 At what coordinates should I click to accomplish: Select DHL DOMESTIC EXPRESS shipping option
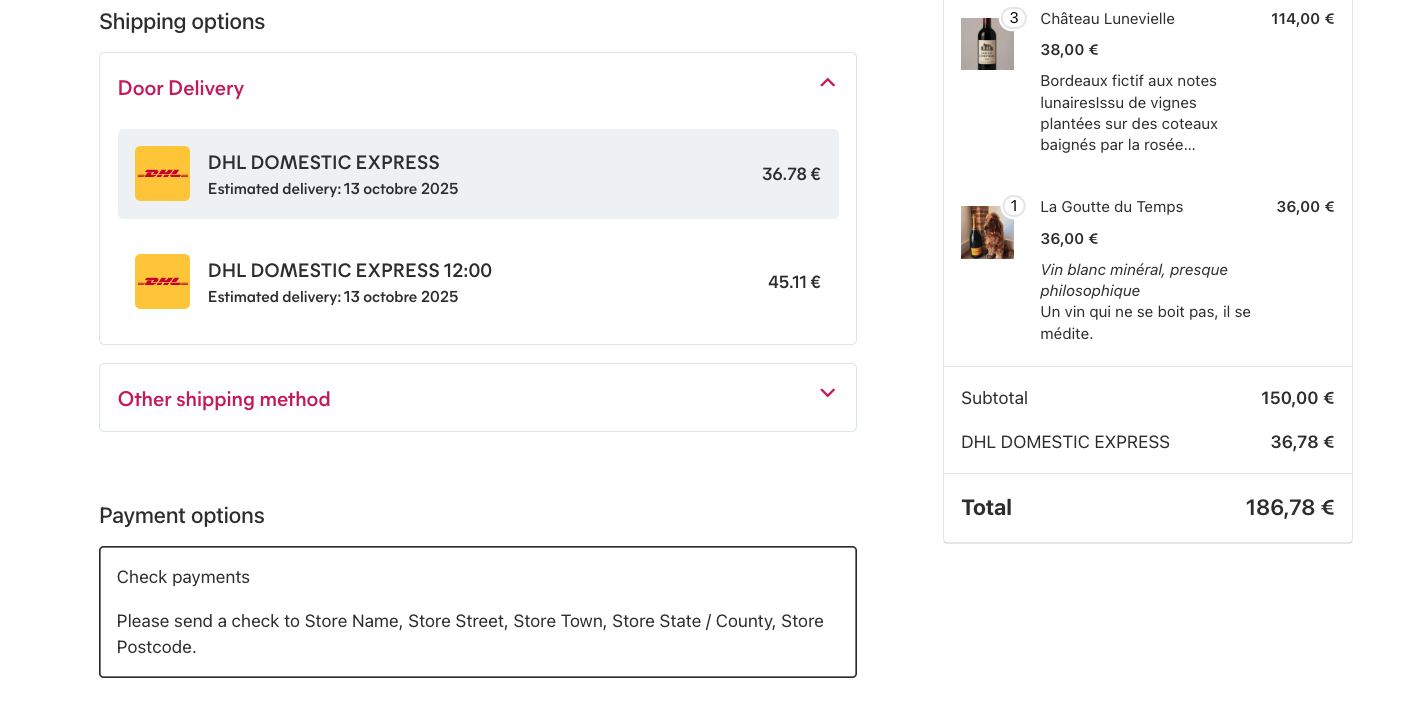pyautogui.click(x=323, y=163)
